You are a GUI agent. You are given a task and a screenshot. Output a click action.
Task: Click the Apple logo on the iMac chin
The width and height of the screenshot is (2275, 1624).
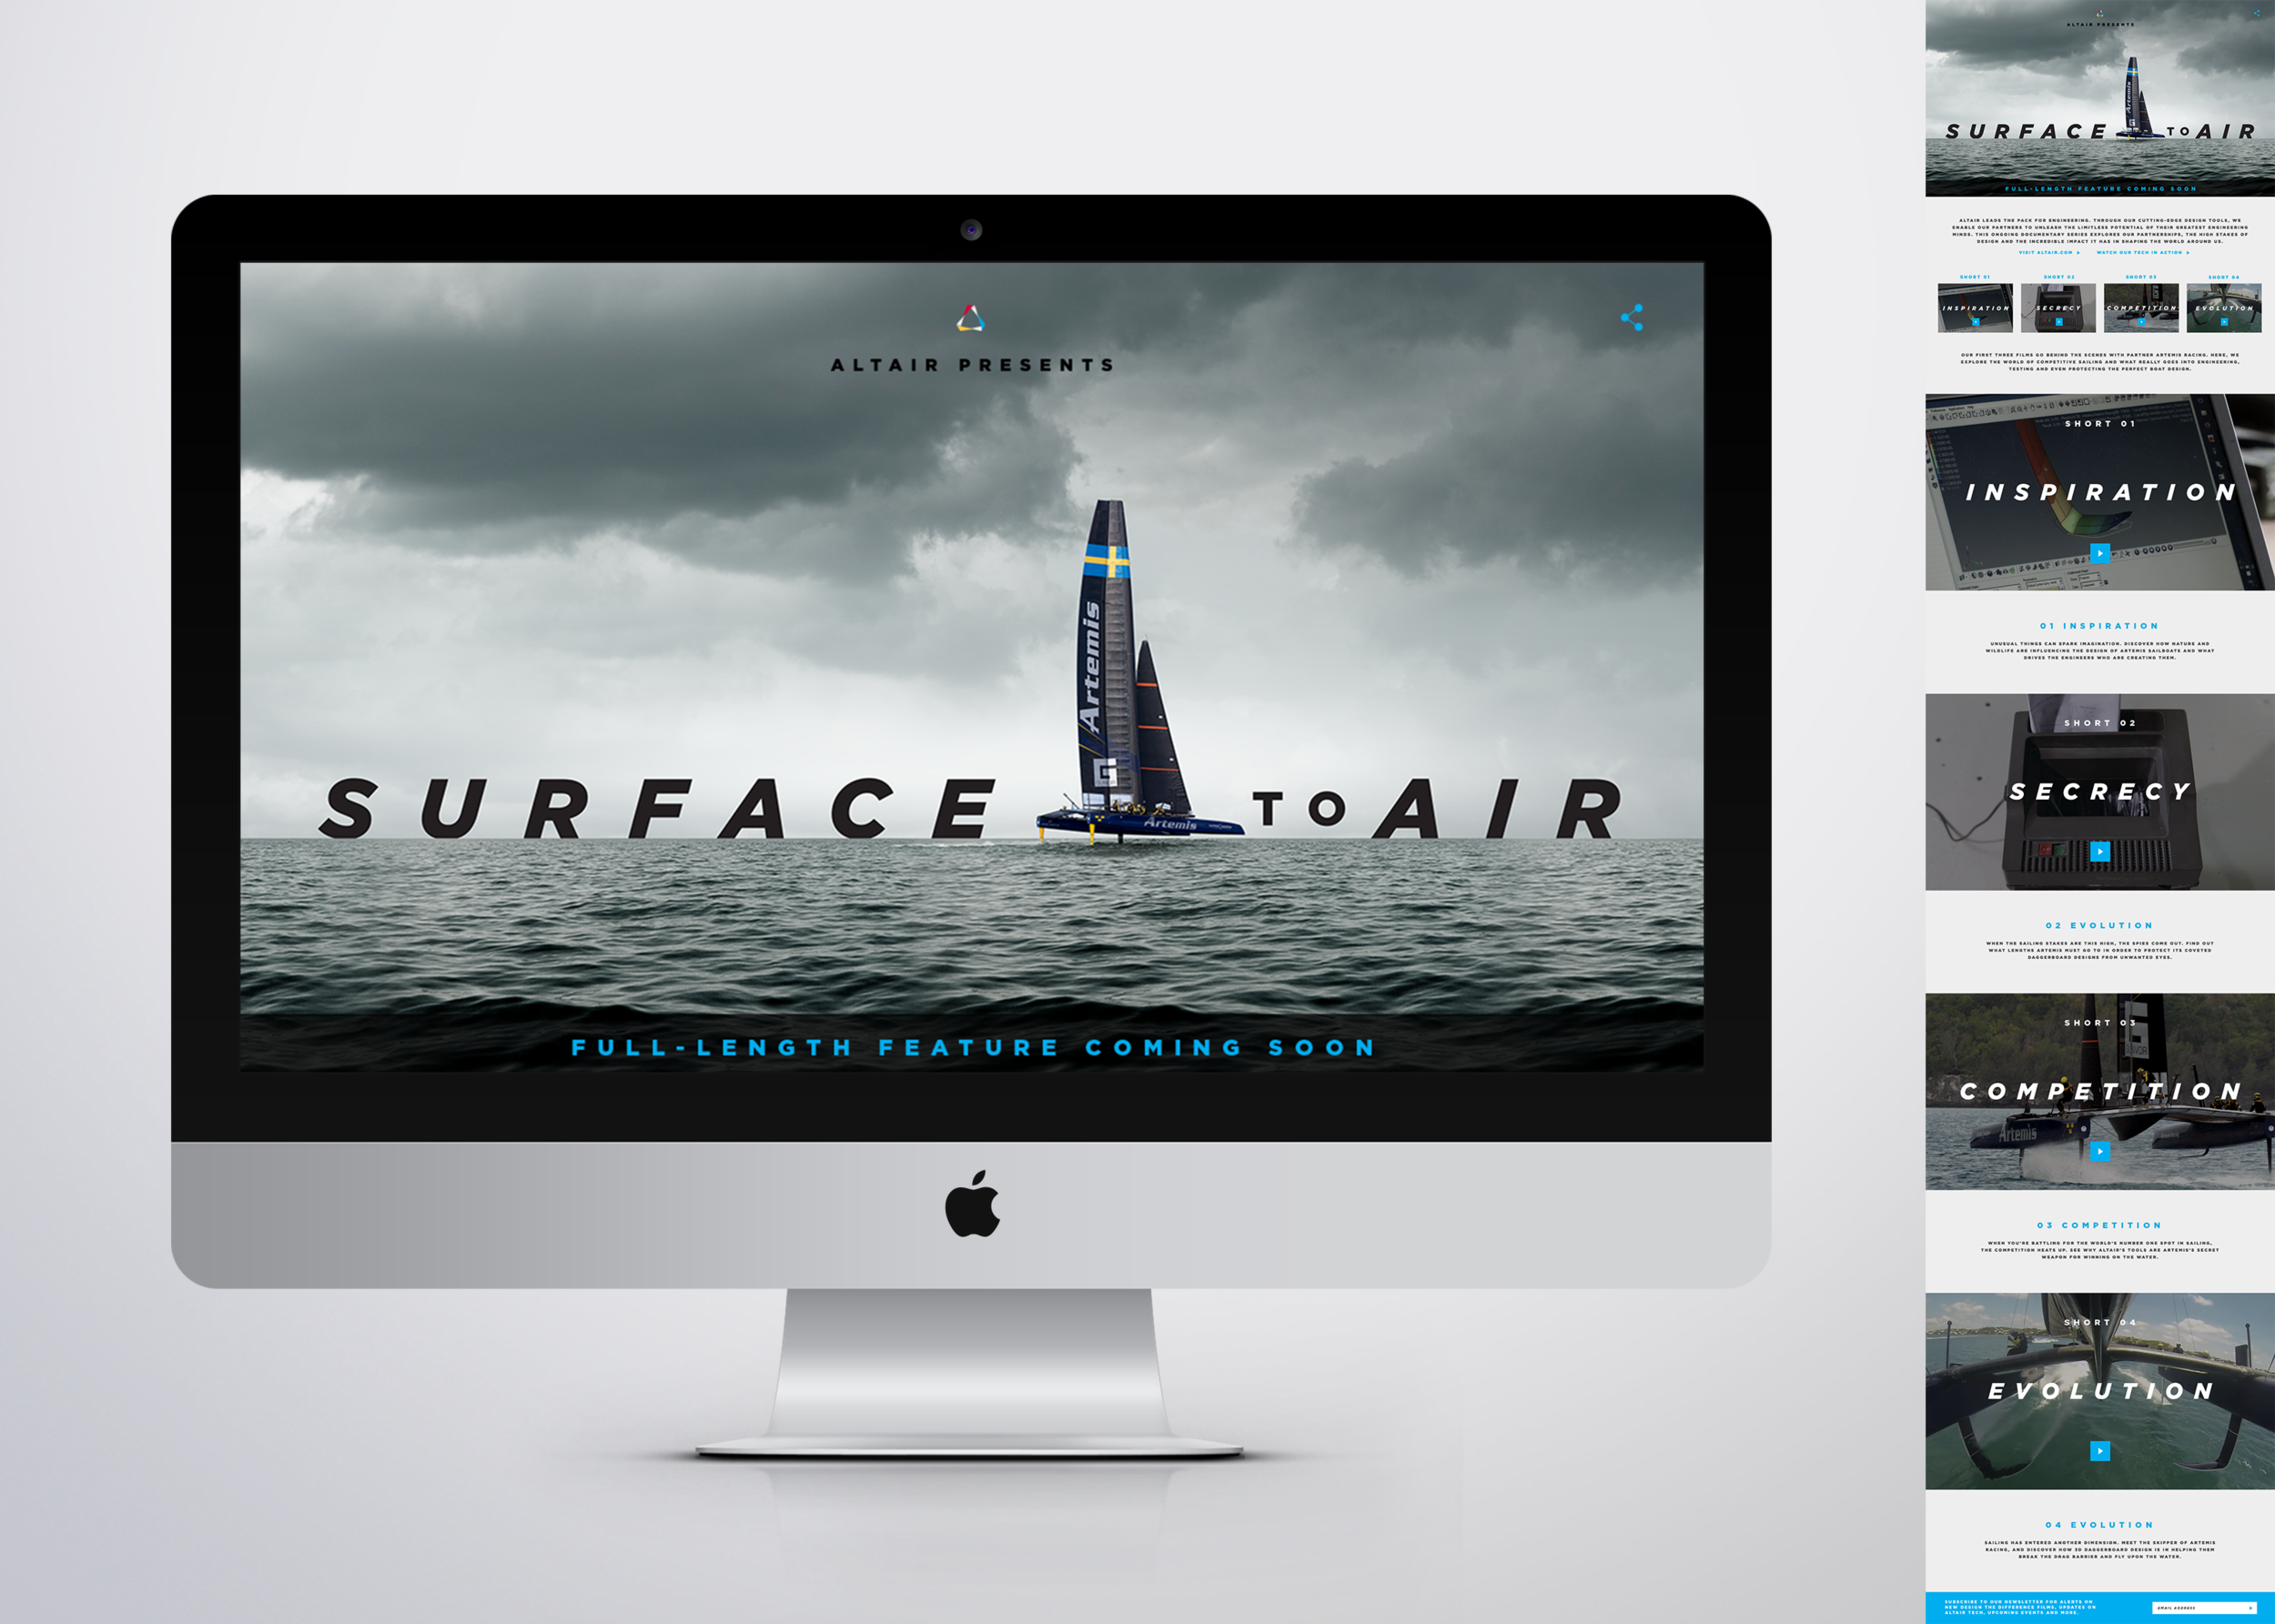(x=972, y=1203)
